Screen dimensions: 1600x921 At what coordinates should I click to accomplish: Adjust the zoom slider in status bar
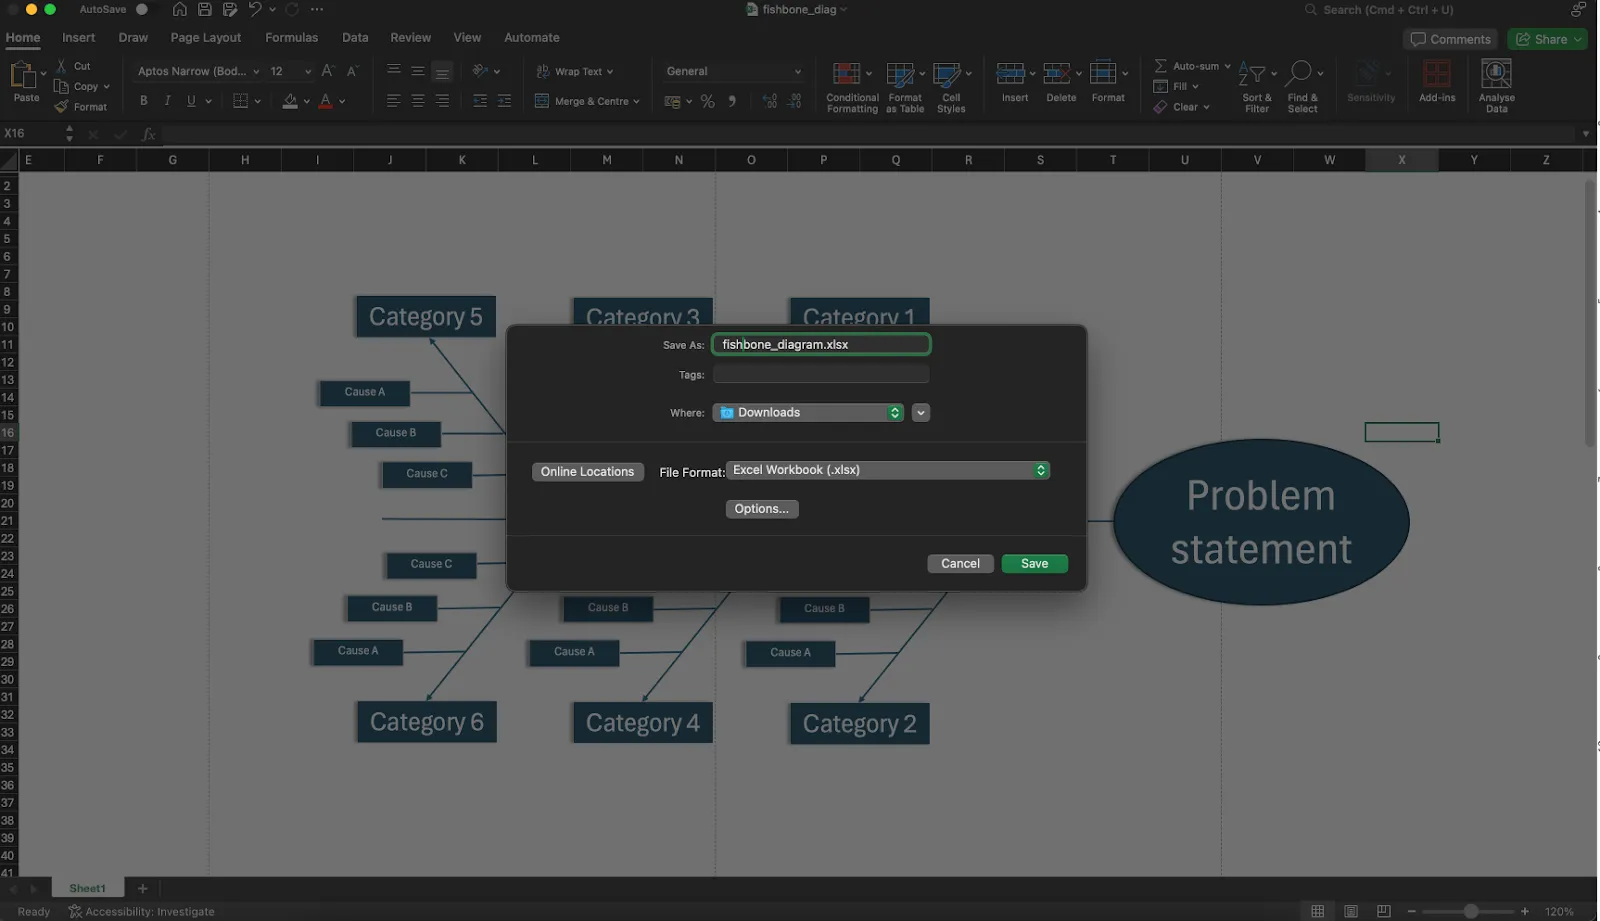[x=1470, y=911]
